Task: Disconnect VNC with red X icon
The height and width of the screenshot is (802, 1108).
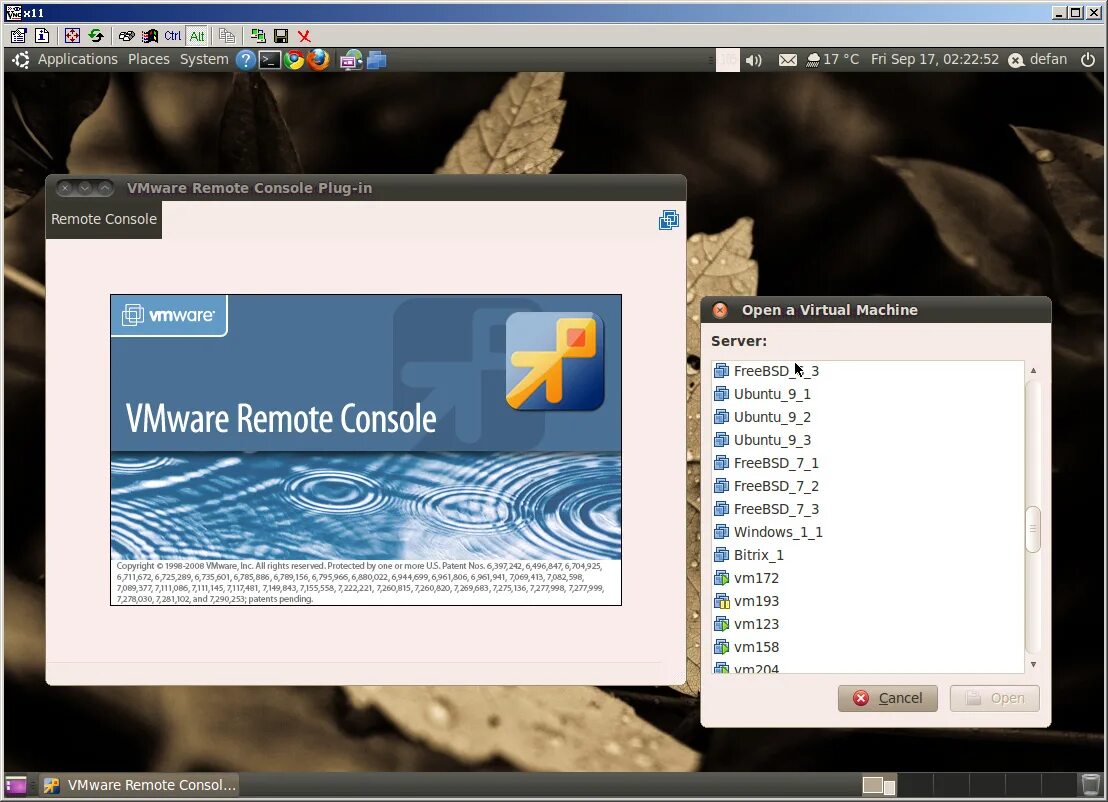Action: tap(305, 35)
